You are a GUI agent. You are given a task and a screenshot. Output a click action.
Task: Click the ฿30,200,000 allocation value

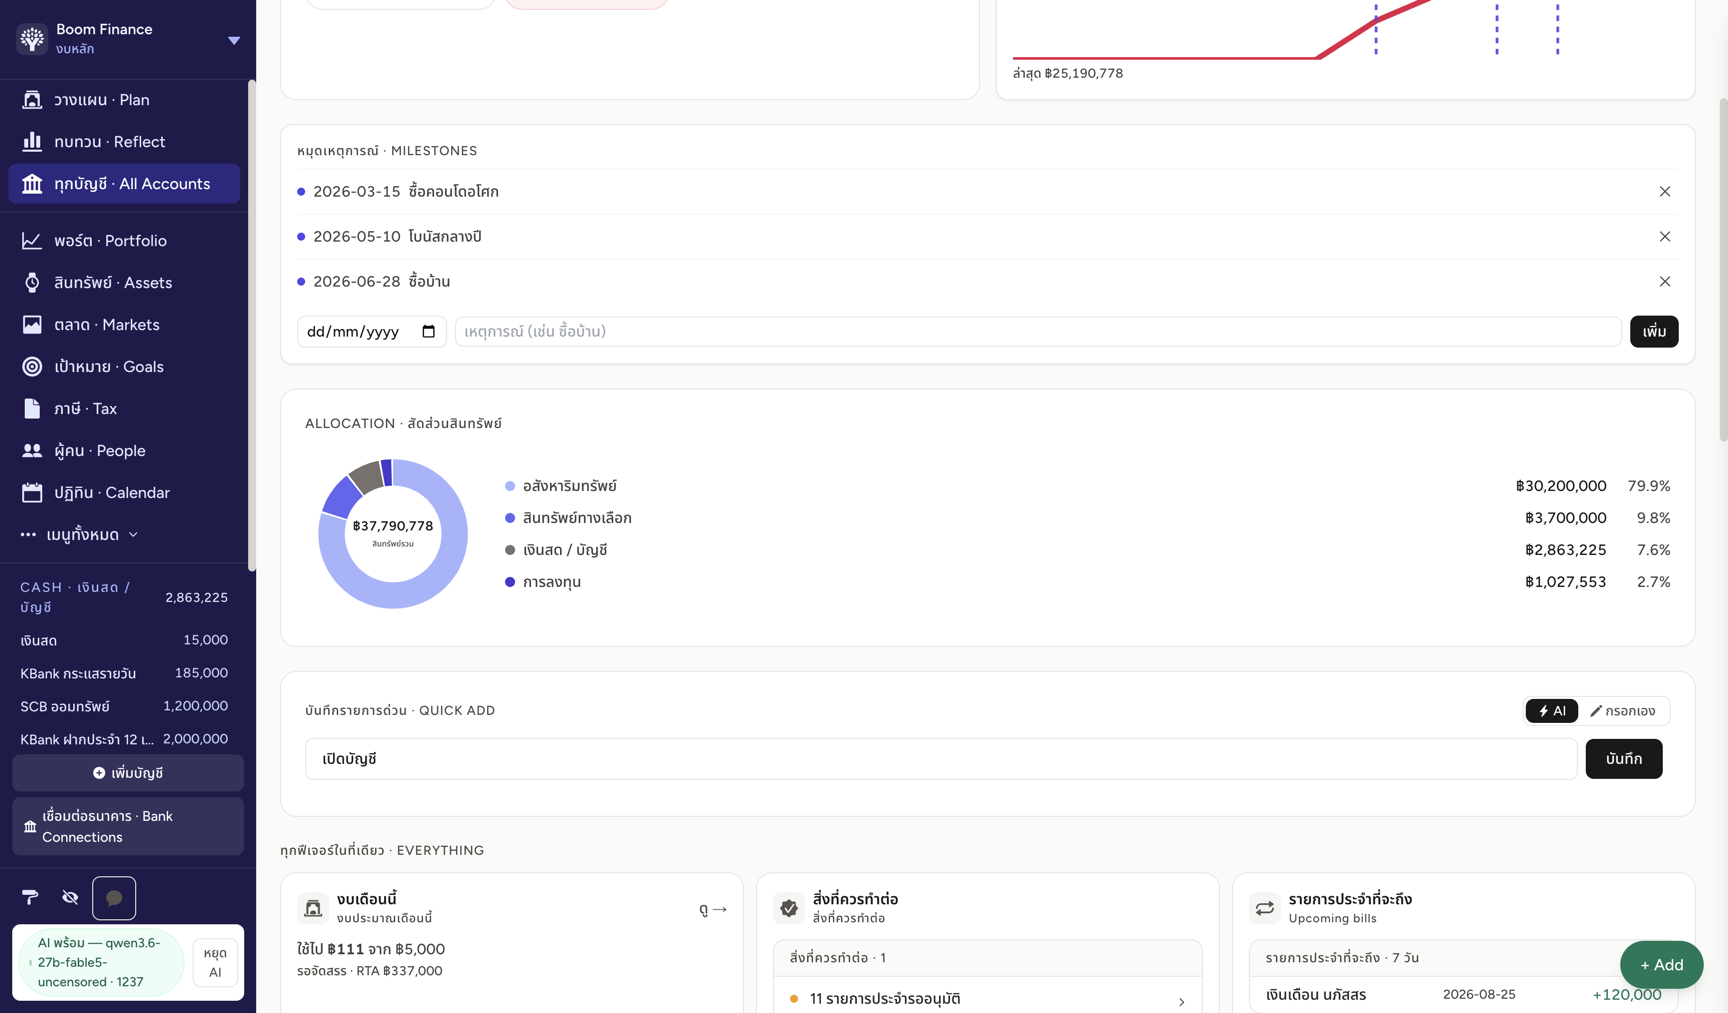tap(1561, 486)
